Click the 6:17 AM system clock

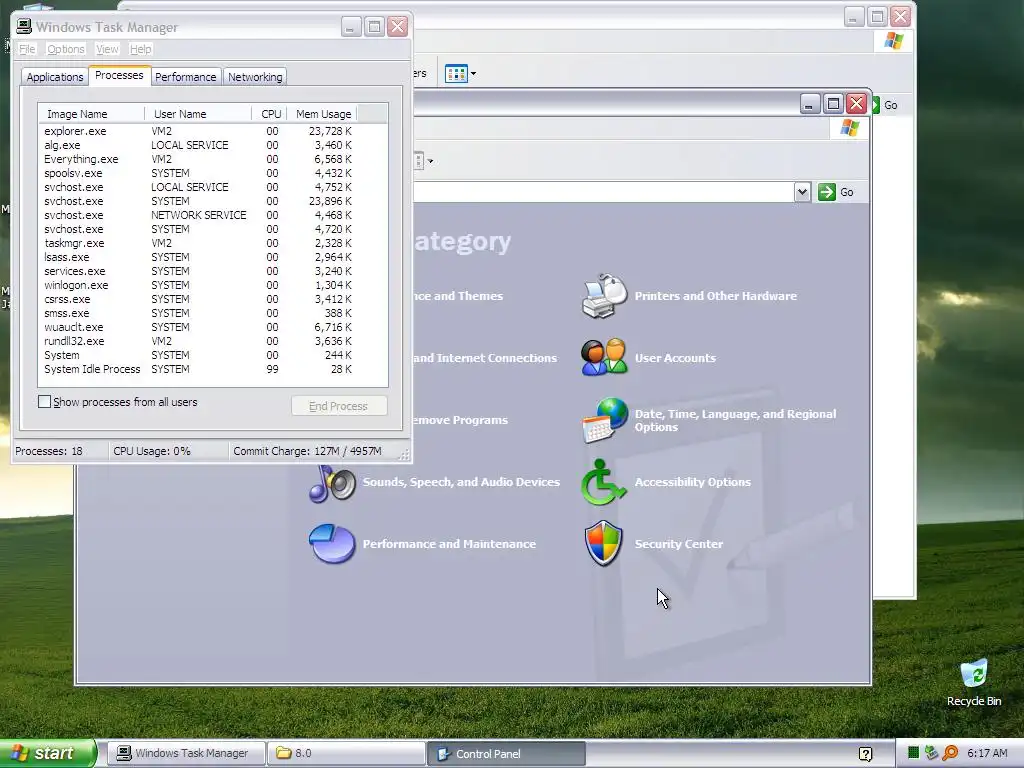tap(987, 753)
